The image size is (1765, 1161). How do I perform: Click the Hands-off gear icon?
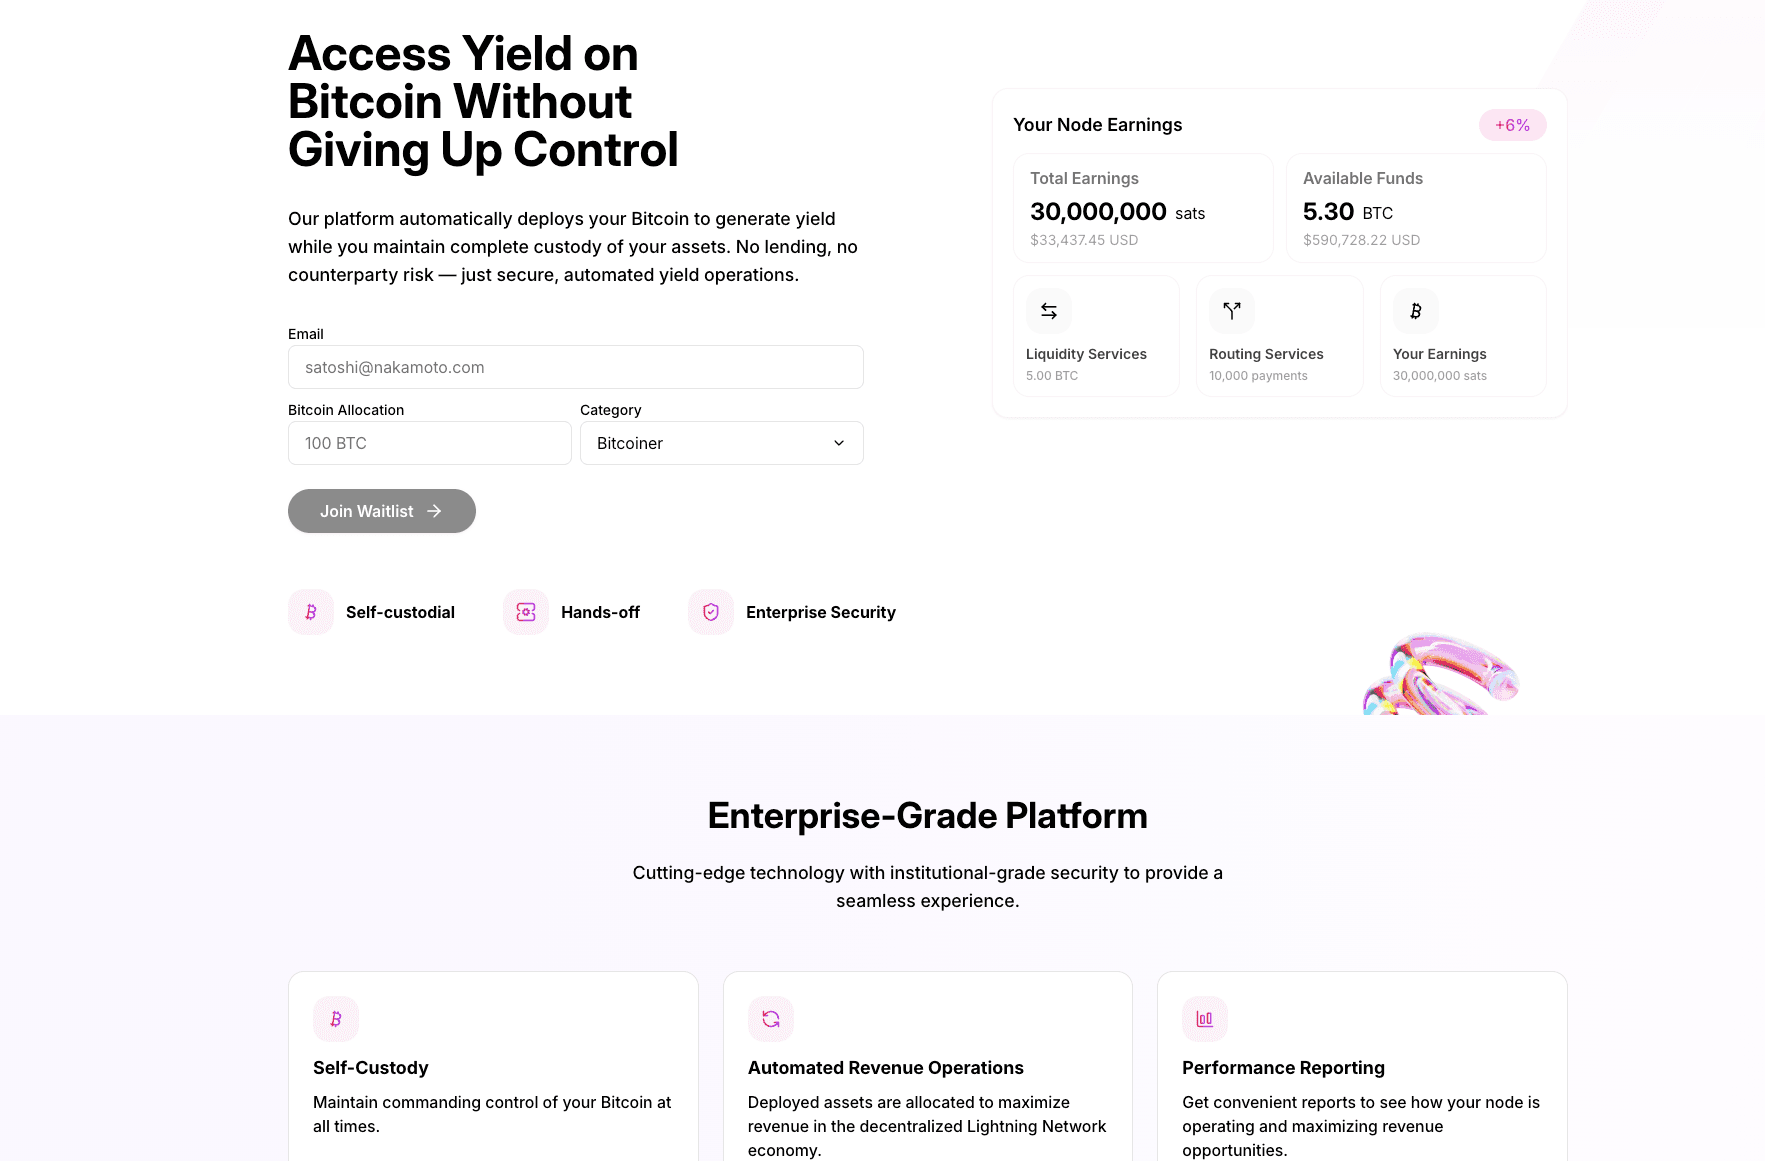[x=525, y=611]
